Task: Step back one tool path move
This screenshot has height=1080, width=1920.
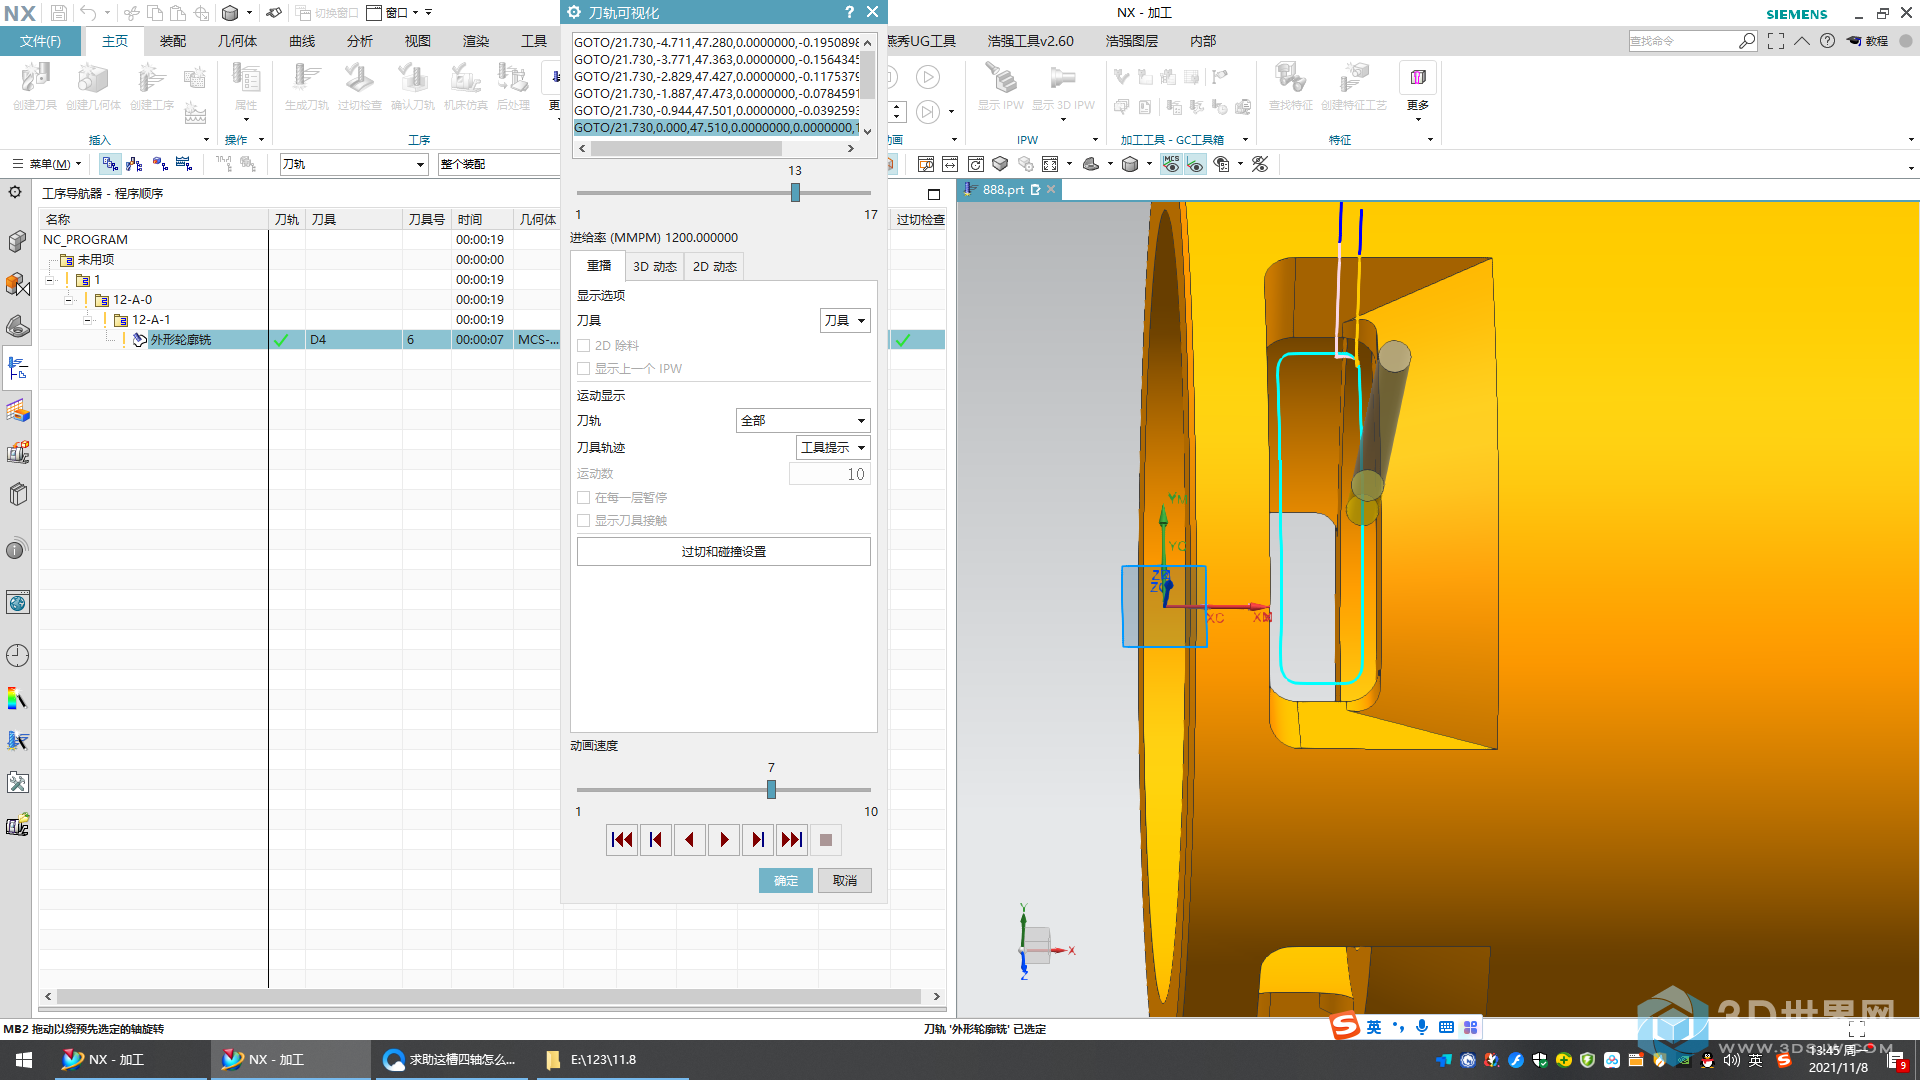Action: point(656,840)
